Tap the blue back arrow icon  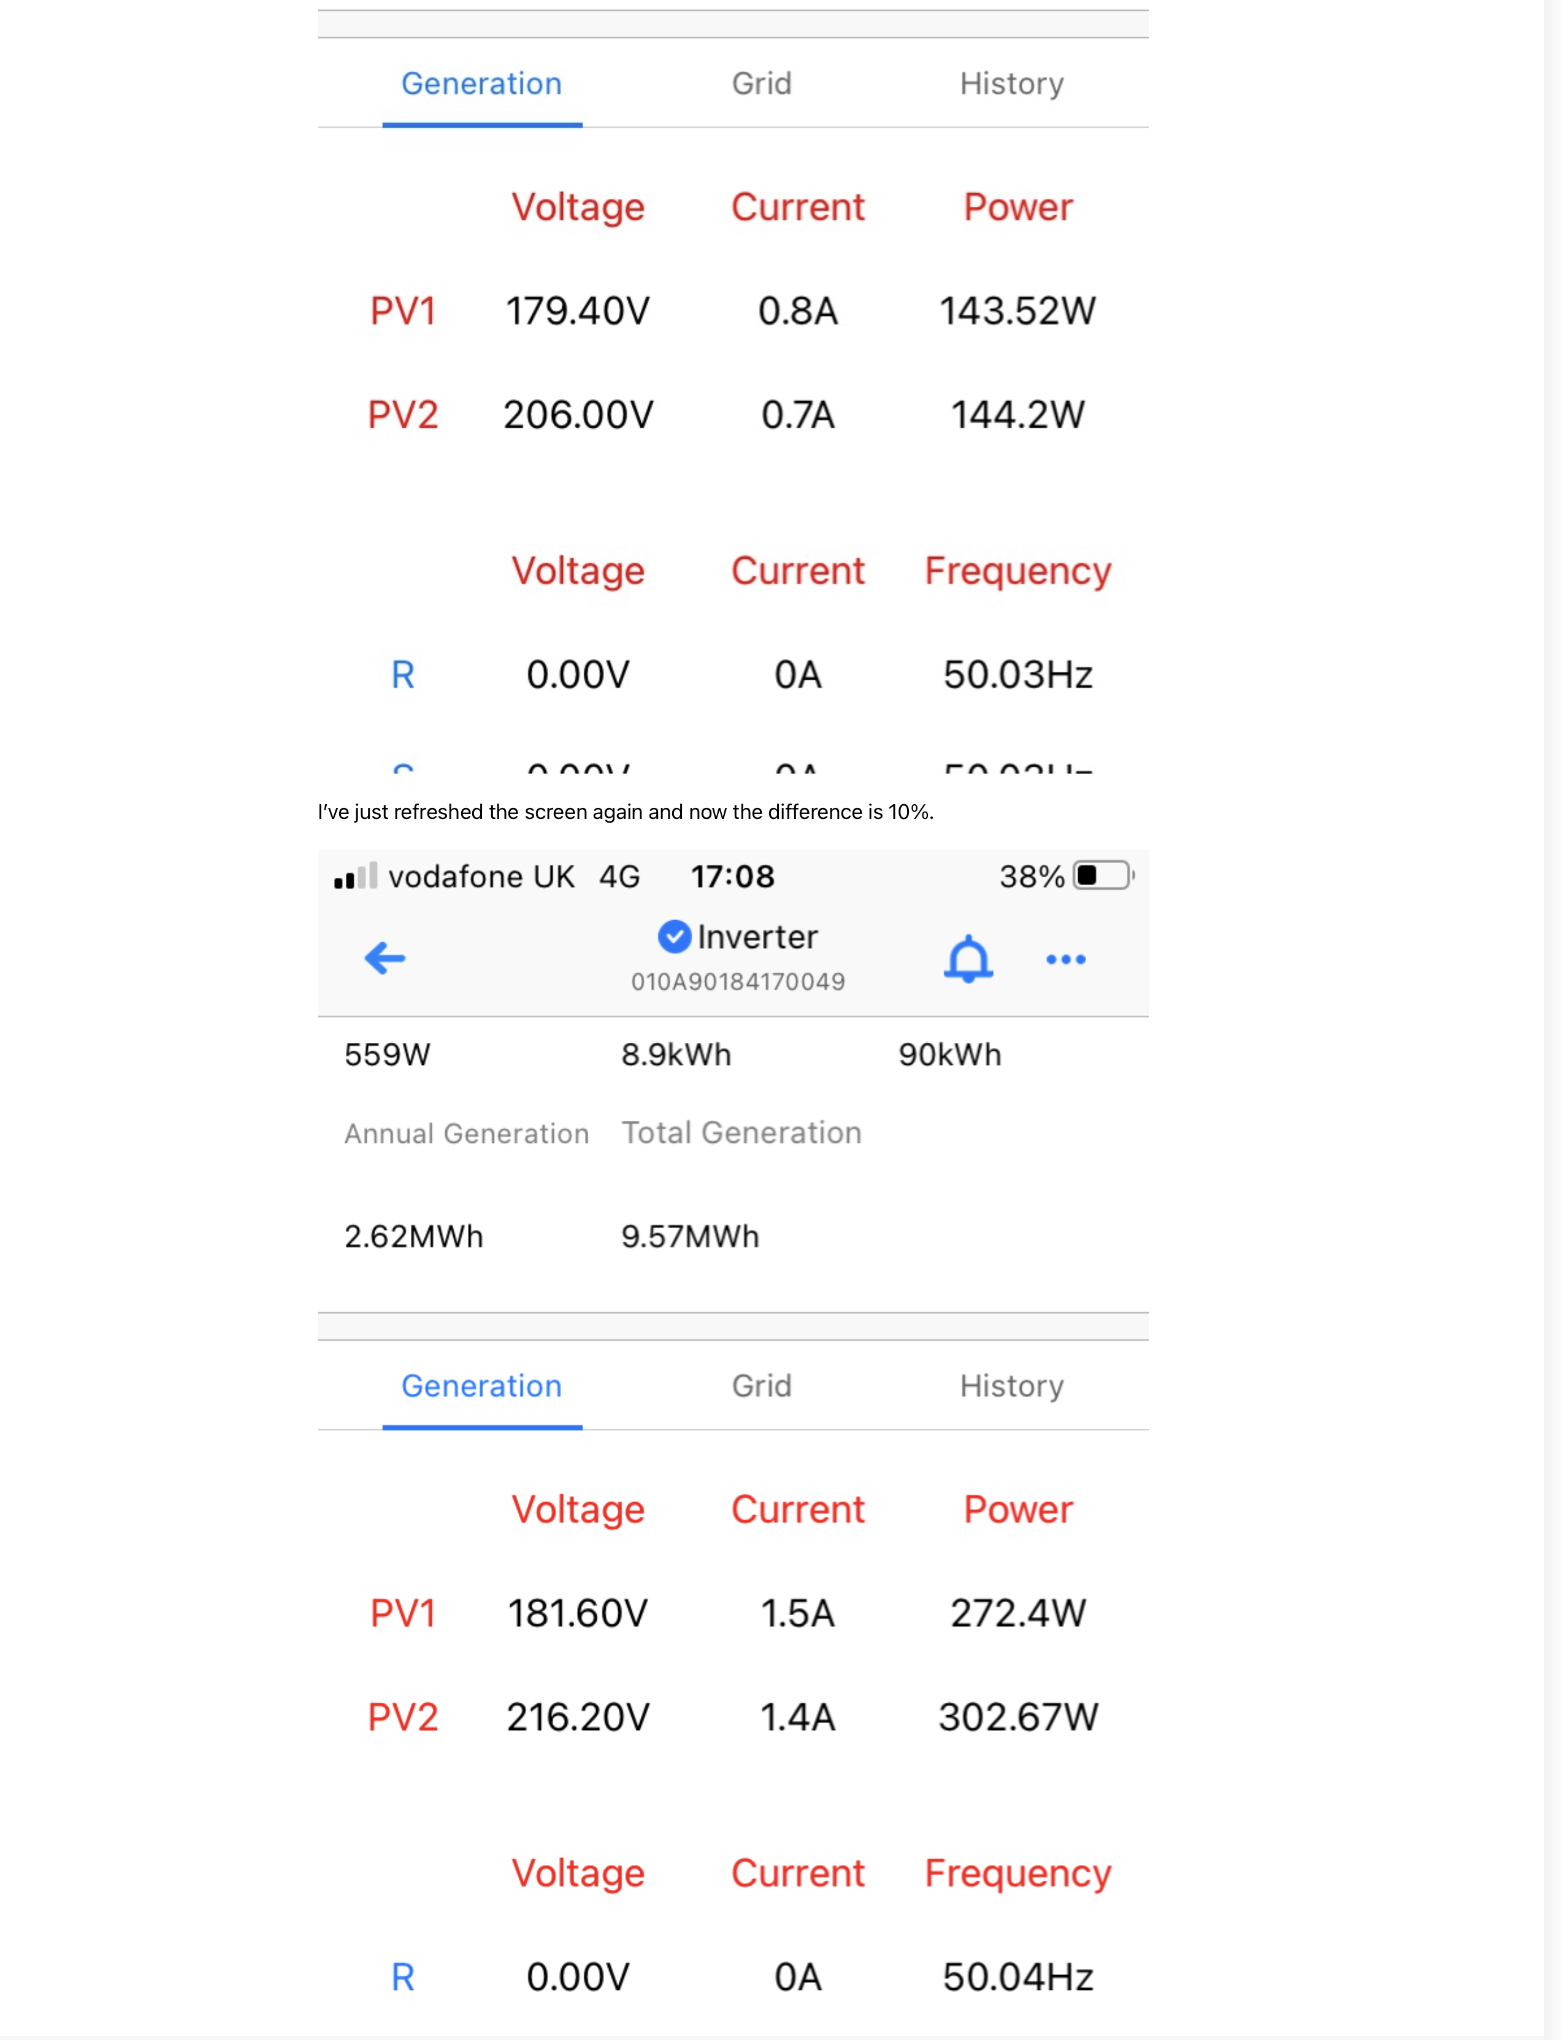[x=385, y=958]
